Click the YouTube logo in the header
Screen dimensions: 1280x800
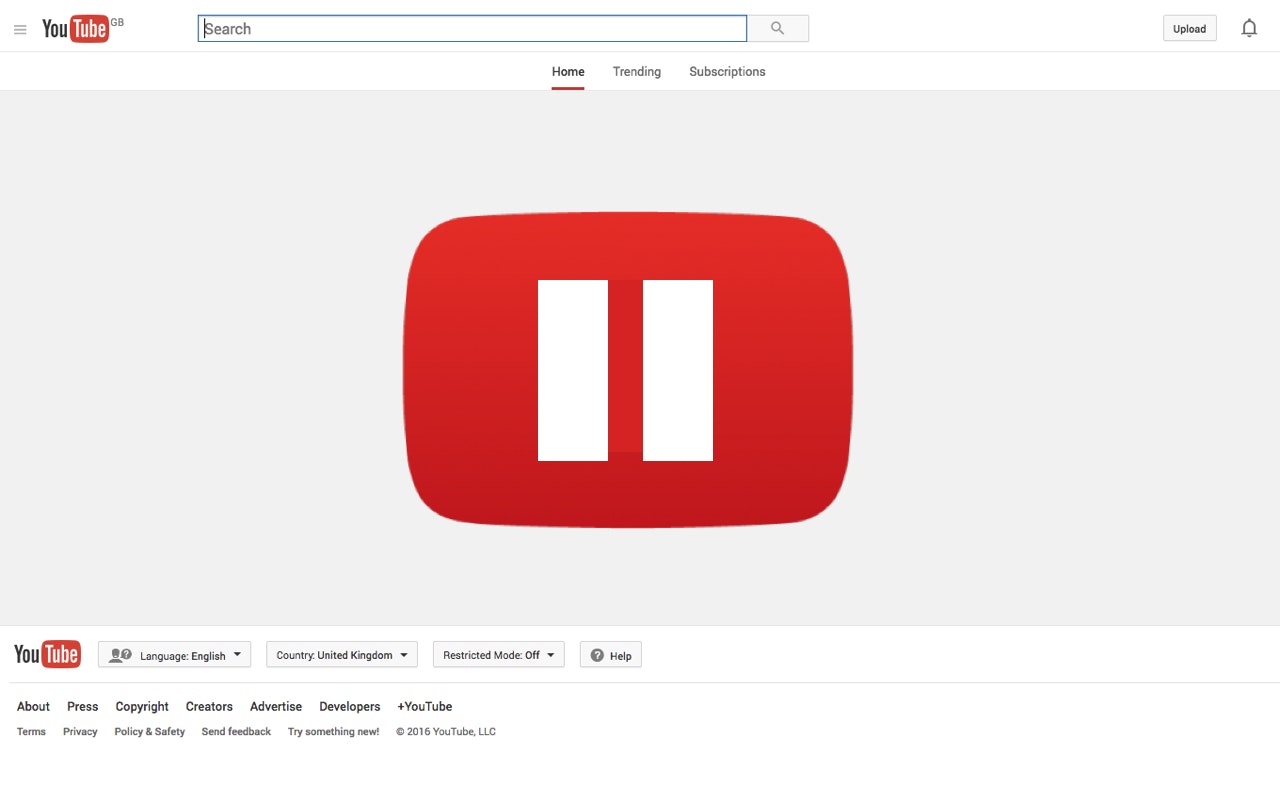75,28
